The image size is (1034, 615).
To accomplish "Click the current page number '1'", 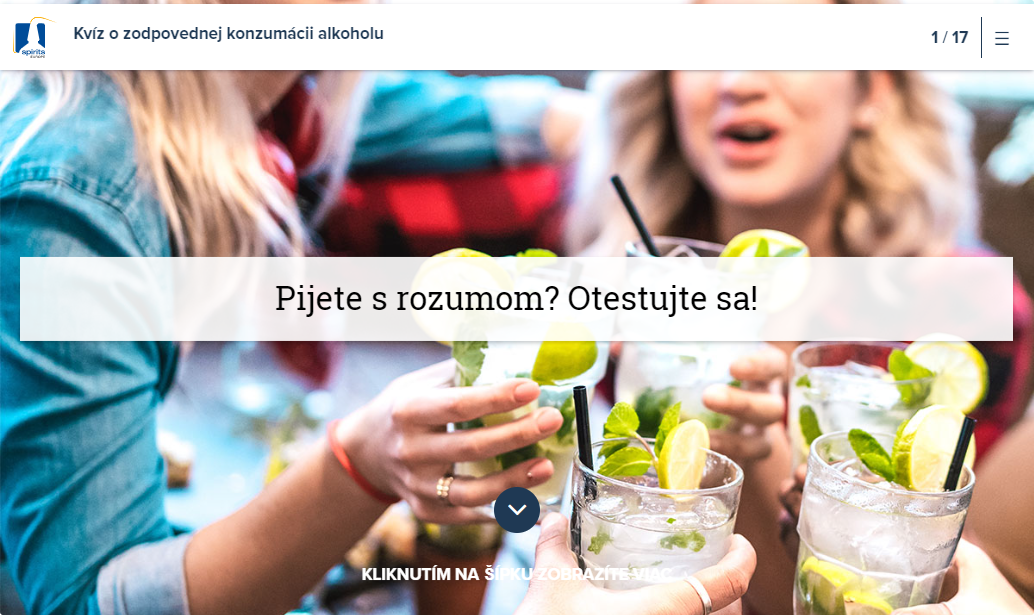I will (x=934, y=38).
